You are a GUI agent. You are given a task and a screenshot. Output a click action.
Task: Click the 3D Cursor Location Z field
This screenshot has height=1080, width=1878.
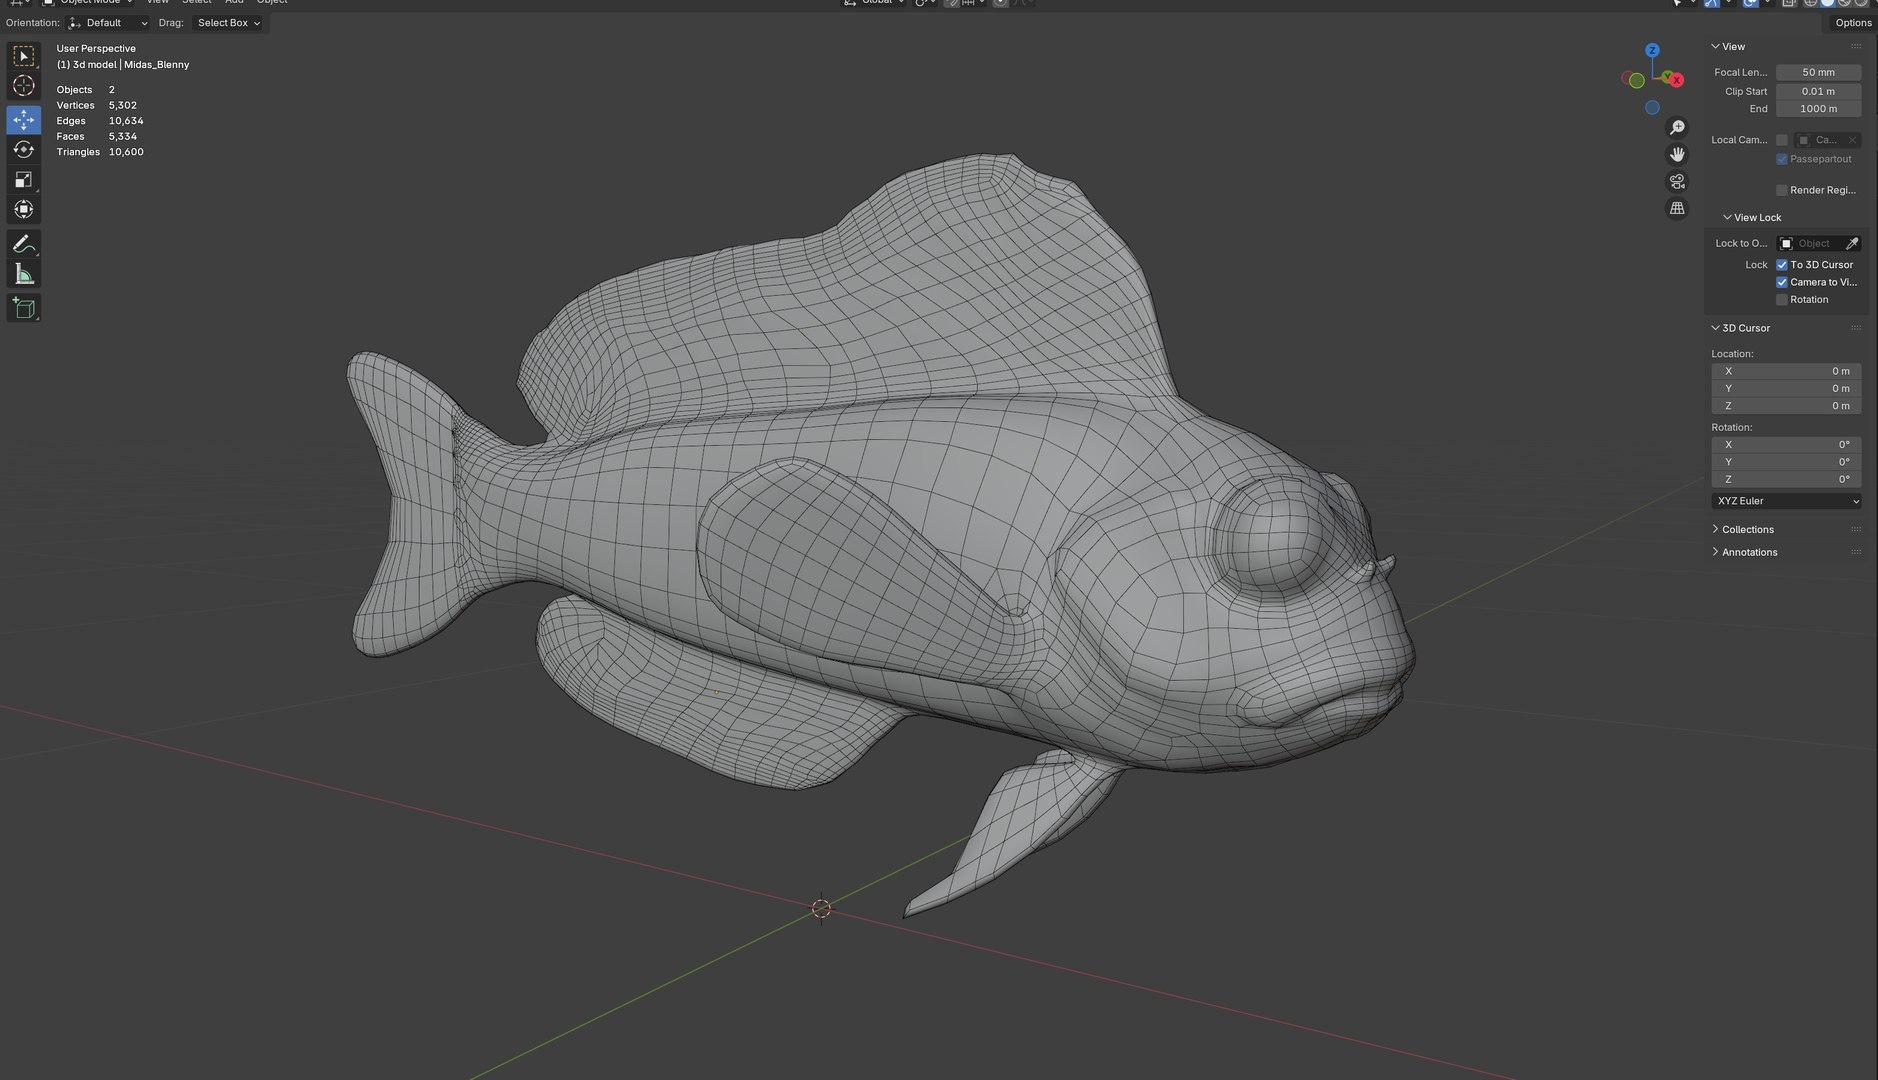pyautogui.click(x=1786, y=406)
